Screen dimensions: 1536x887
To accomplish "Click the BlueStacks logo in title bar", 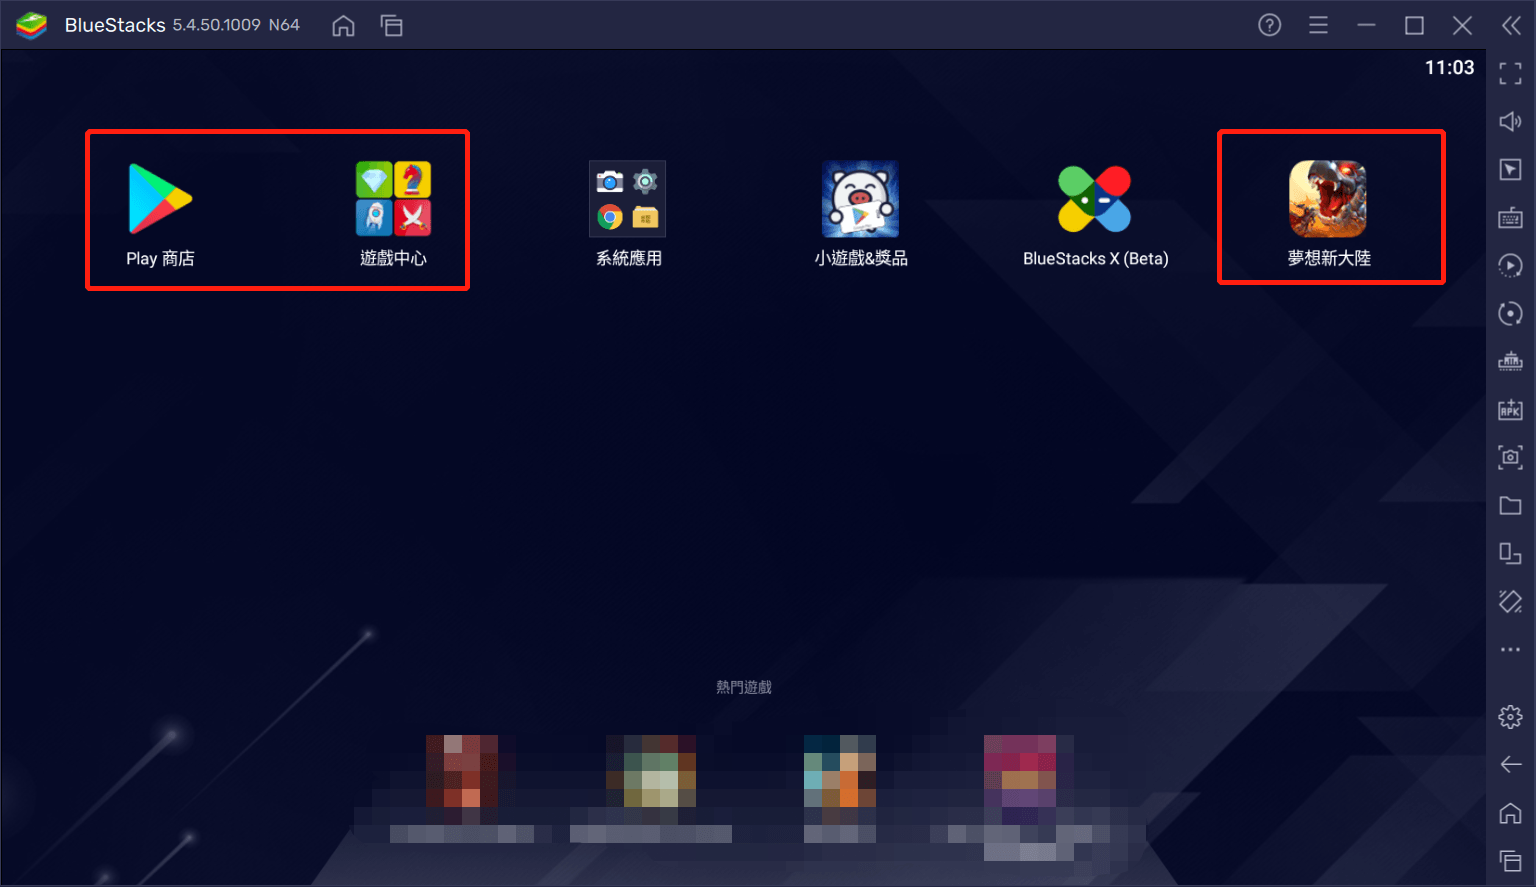I will point(32,25).
